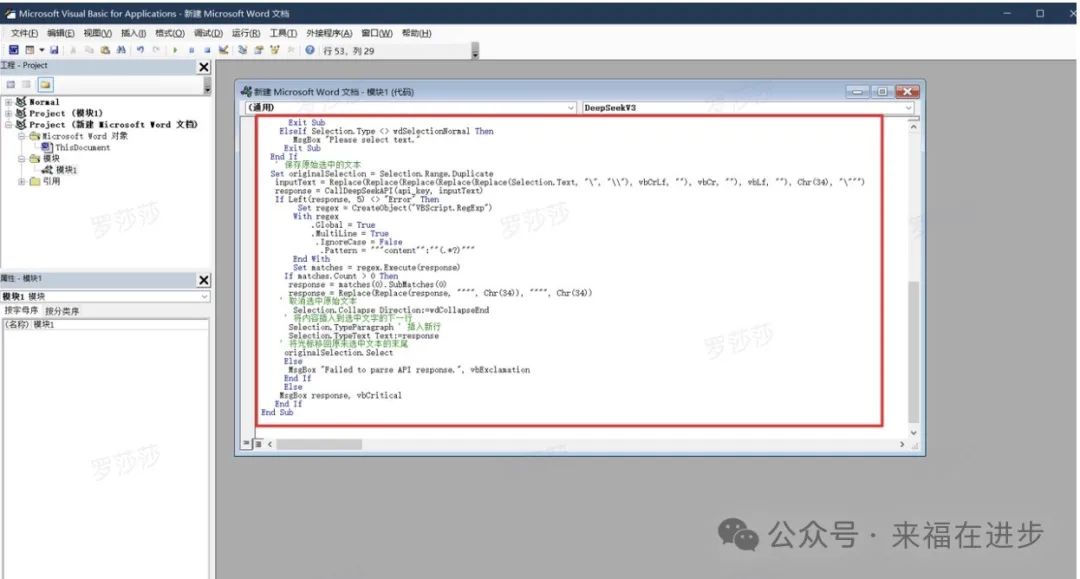The width and height of the screenshot is (1080, 579).
Task: Click the View Microsoft Word icon in toolbar
Action: (13, 50)
